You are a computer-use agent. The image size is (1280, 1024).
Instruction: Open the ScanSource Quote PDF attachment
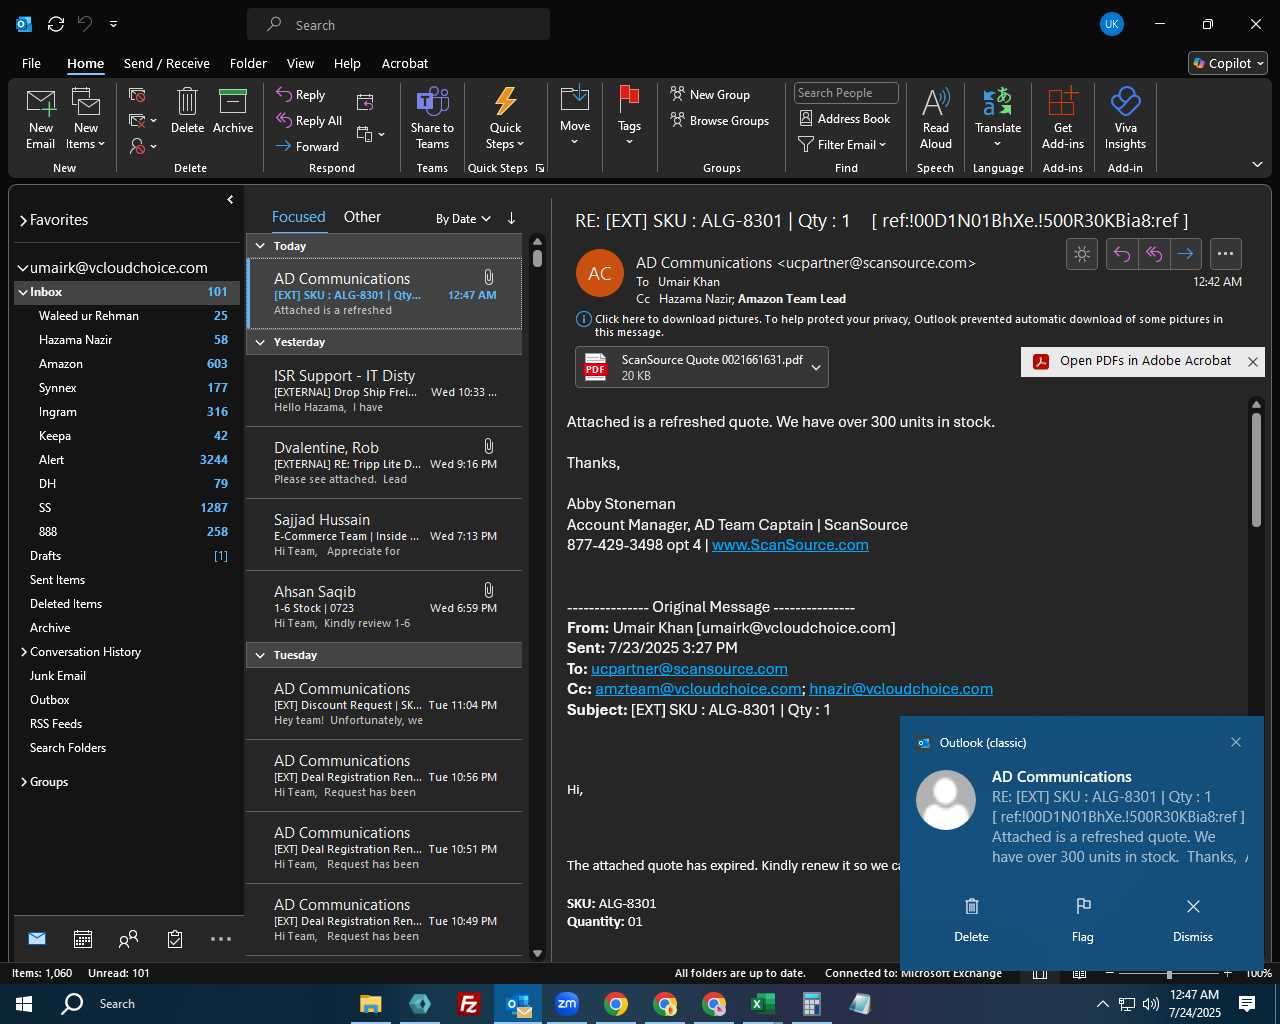(690, 367)
